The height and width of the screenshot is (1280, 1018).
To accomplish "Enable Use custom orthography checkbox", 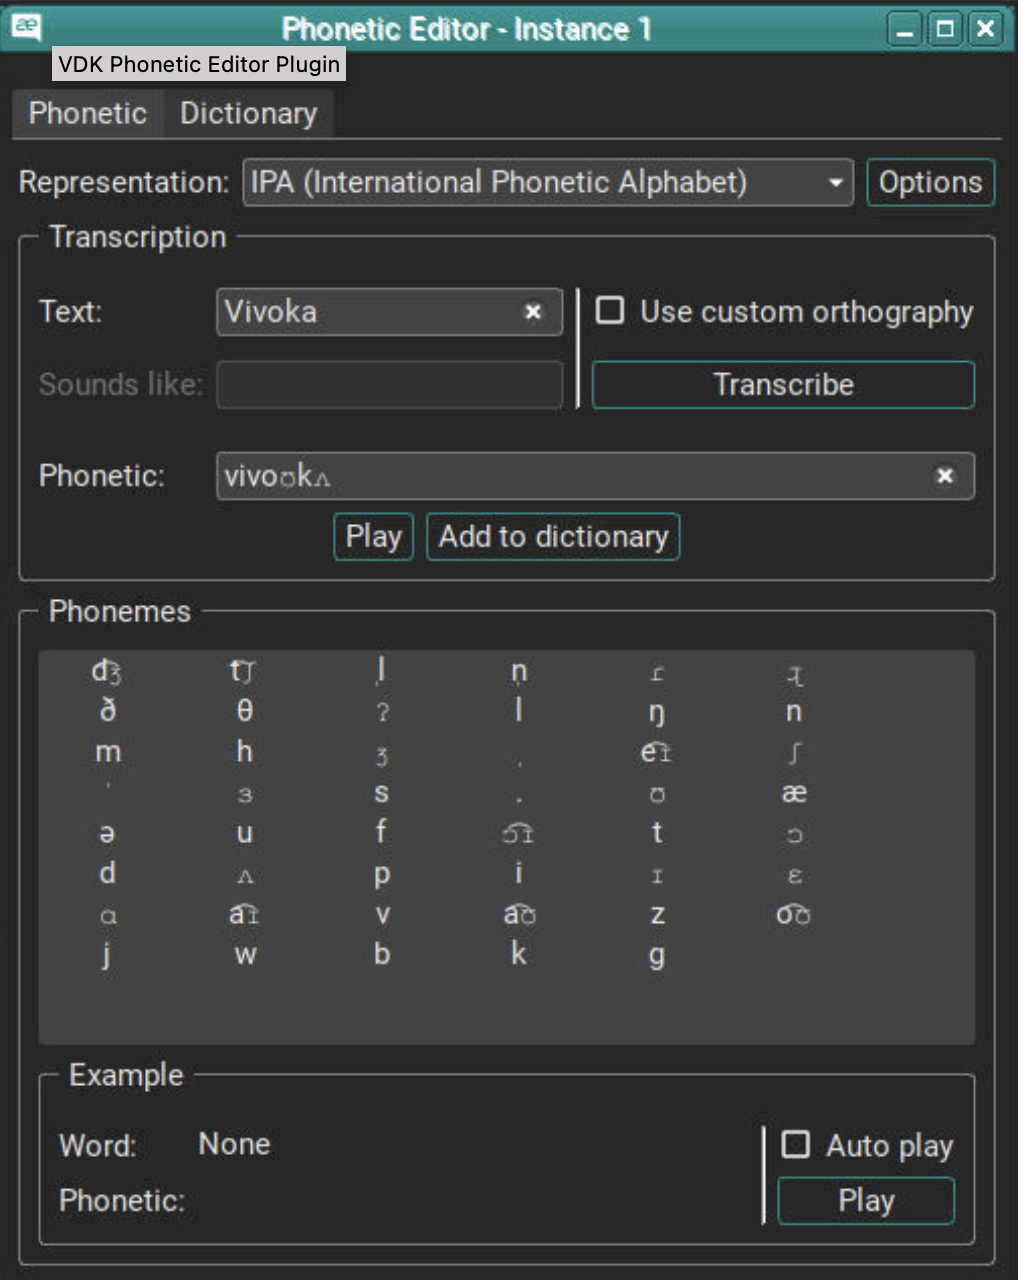I will 610,310.
